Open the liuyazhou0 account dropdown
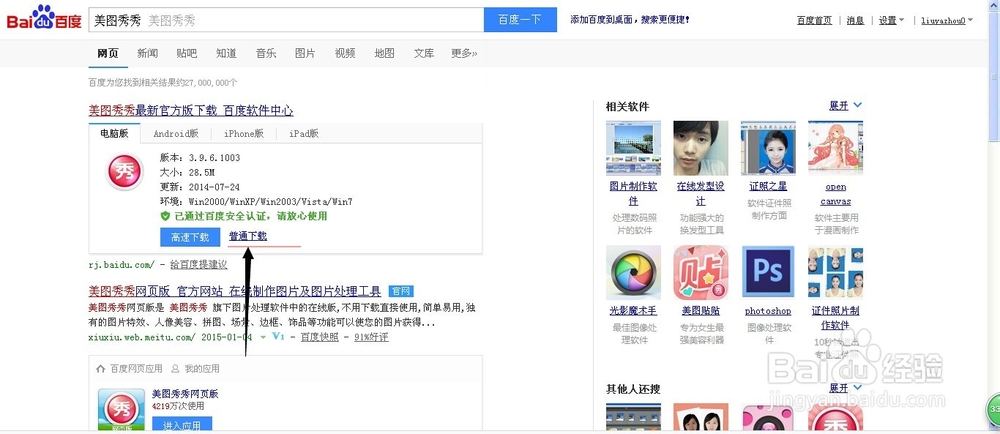 (947, 20)
